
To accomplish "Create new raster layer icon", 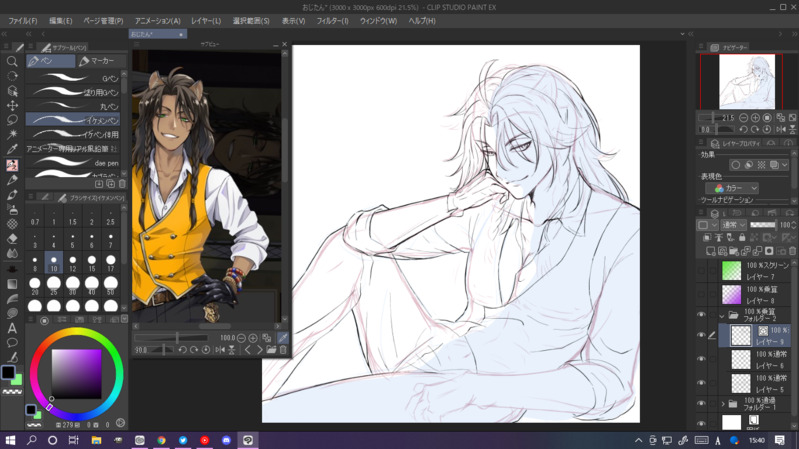I will 710,251.
